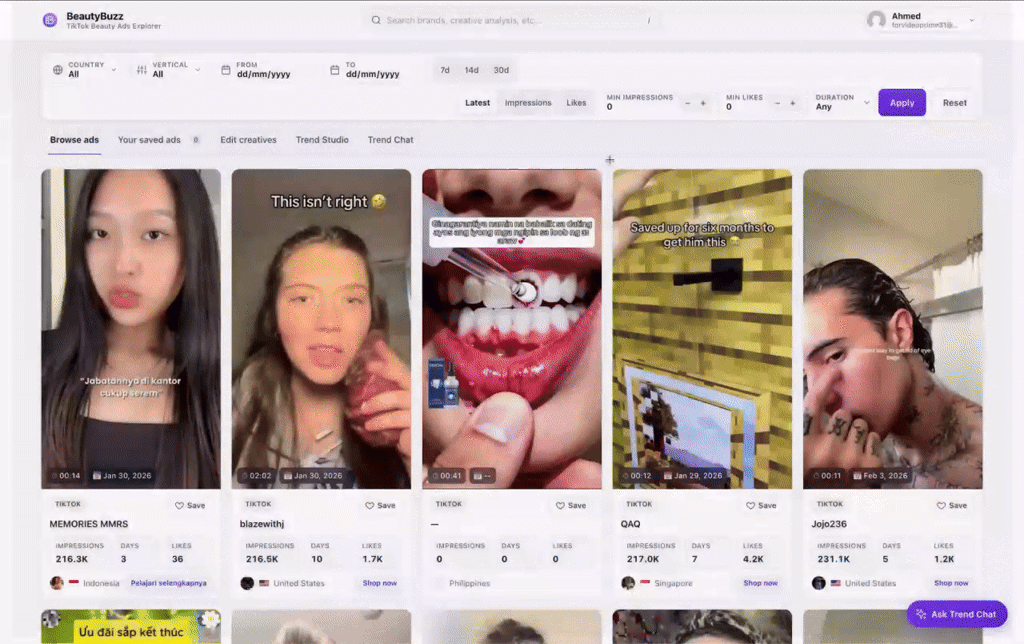Open the Duration dropdown
This screenshot has height=644, width=1024.
click(842, 103)
